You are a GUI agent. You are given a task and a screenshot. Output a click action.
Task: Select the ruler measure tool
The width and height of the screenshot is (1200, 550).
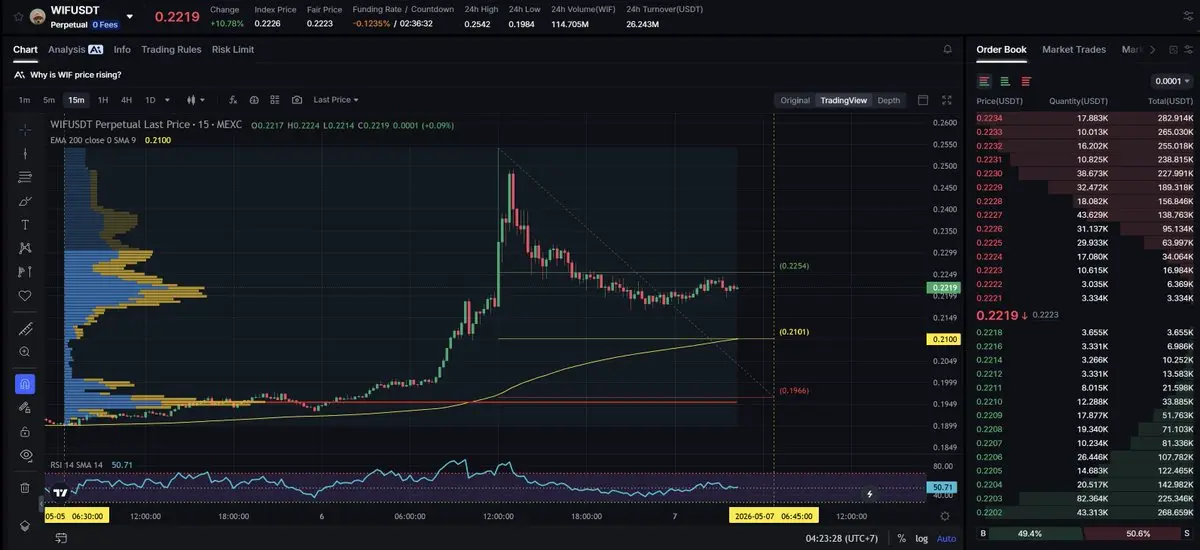tap(25, 328)
